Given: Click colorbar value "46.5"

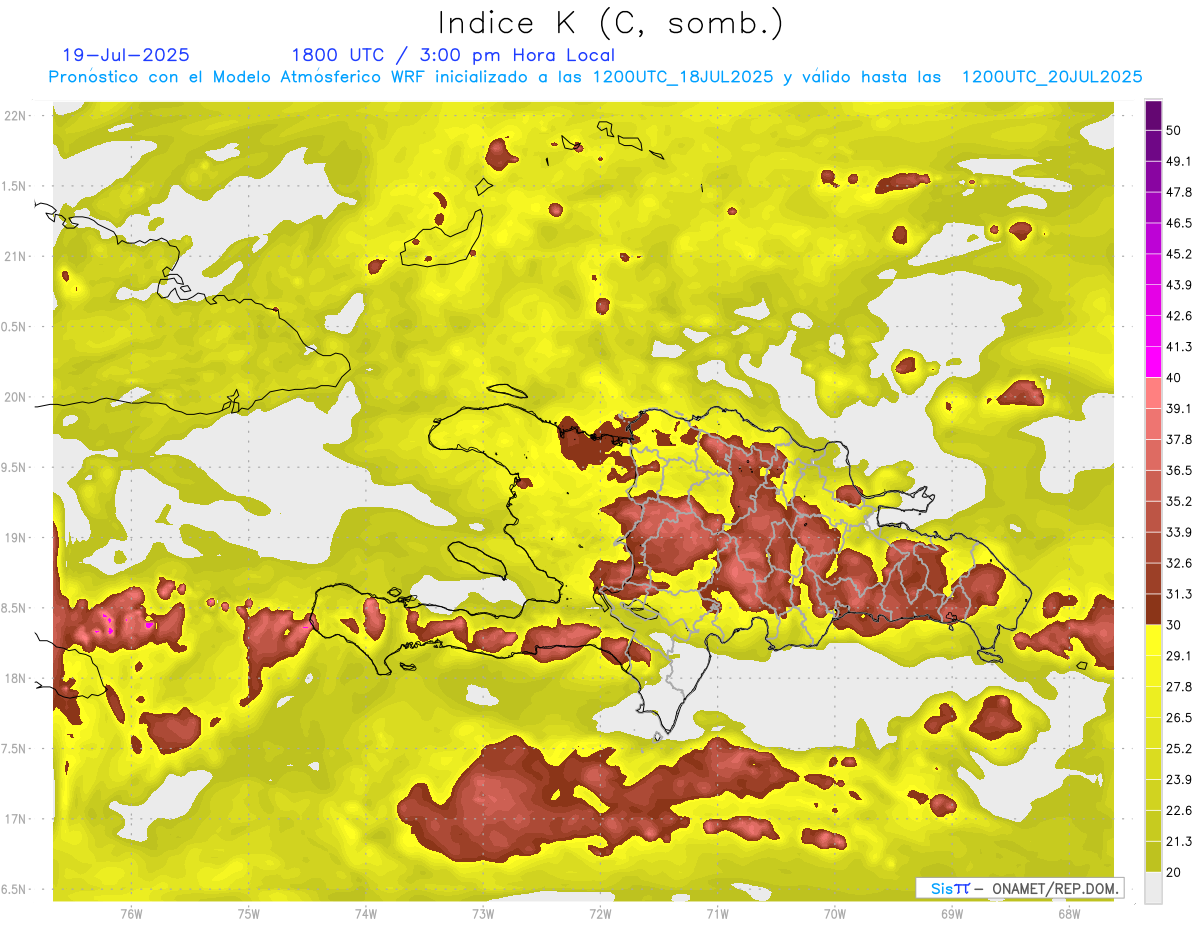Looking at the screenshot, I should [x=1179, y=223].
